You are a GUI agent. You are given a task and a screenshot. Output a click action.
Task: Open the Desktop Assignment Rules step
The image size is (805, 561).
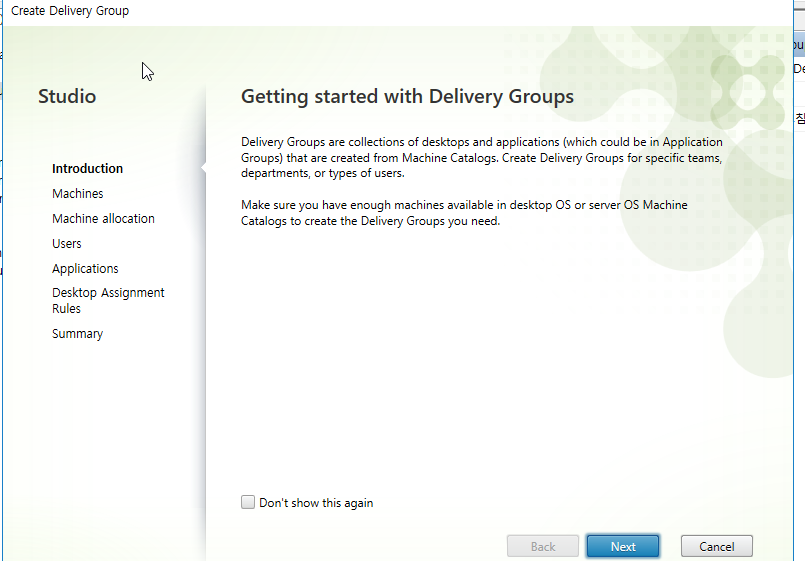coord(108,300)
